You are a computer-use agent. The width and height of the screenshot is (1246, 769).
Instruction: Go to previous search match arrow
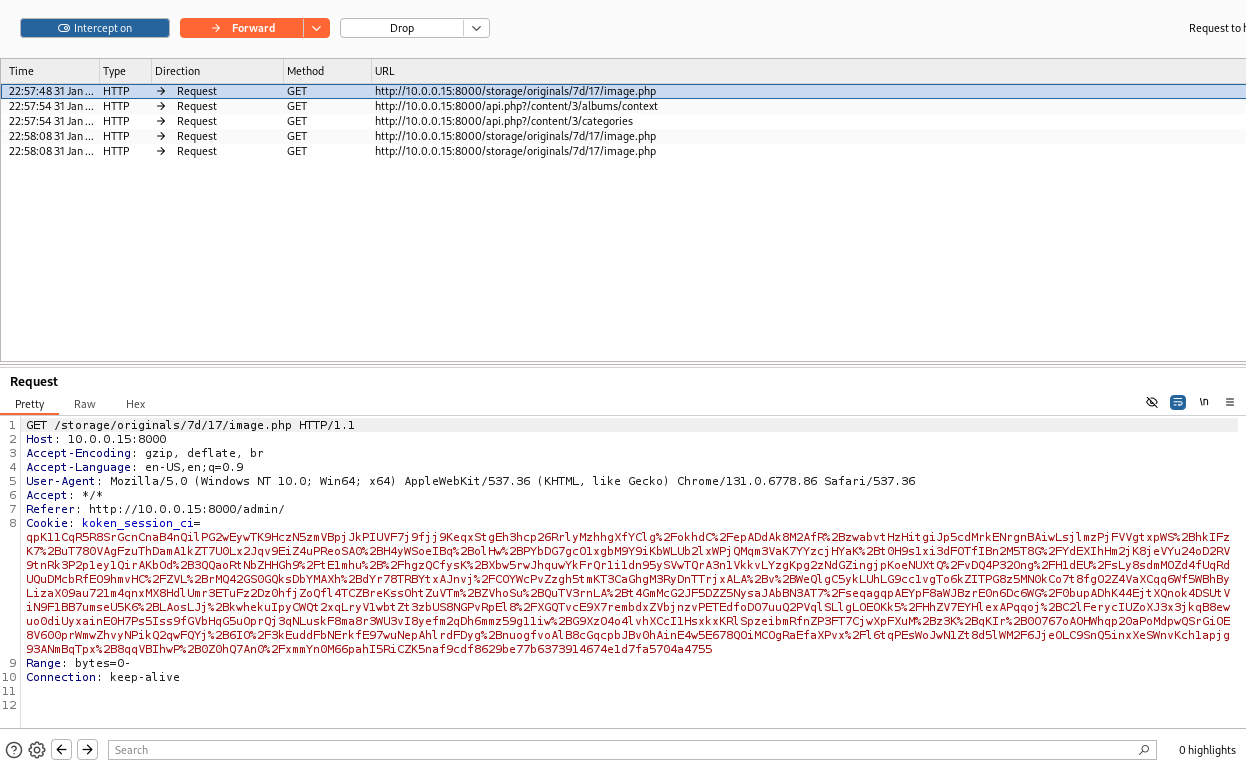tap(62, 750)
